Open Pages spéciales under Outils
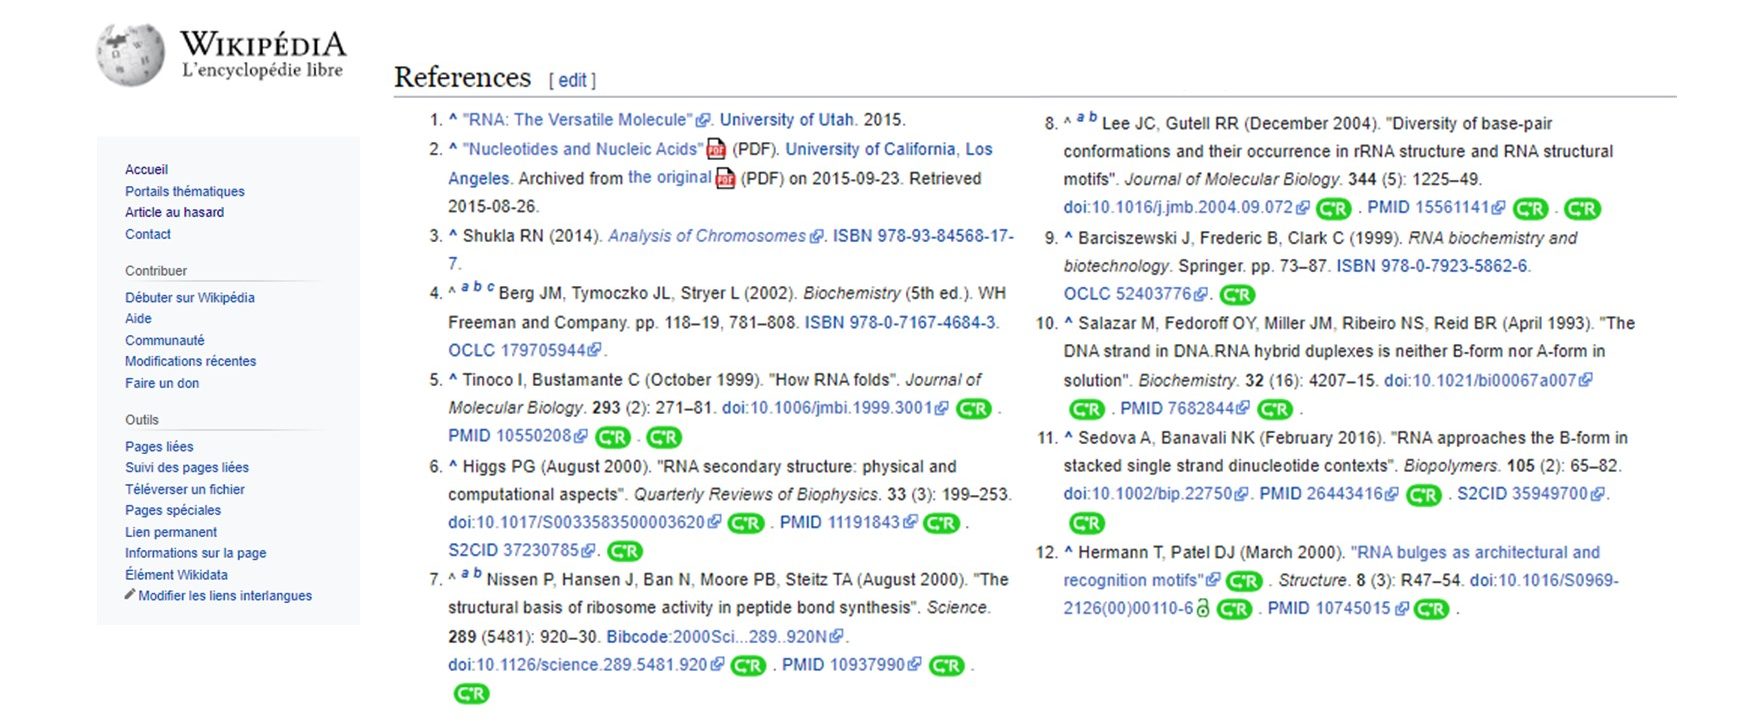The width and height of the screenshot is (1754, 723). [x=172, y=510]
